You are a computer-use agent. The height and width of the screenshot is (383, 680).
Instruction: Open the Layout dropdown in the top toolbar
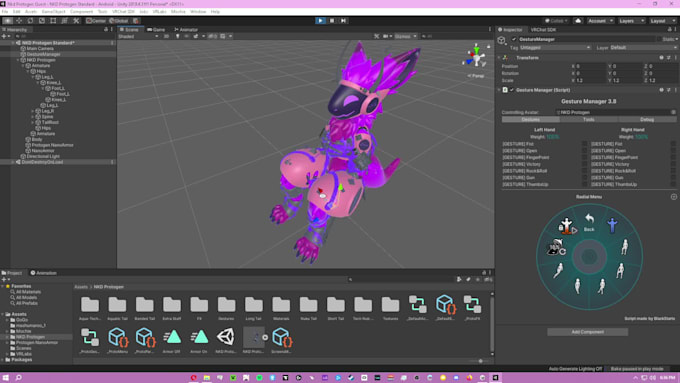(662, 21)
